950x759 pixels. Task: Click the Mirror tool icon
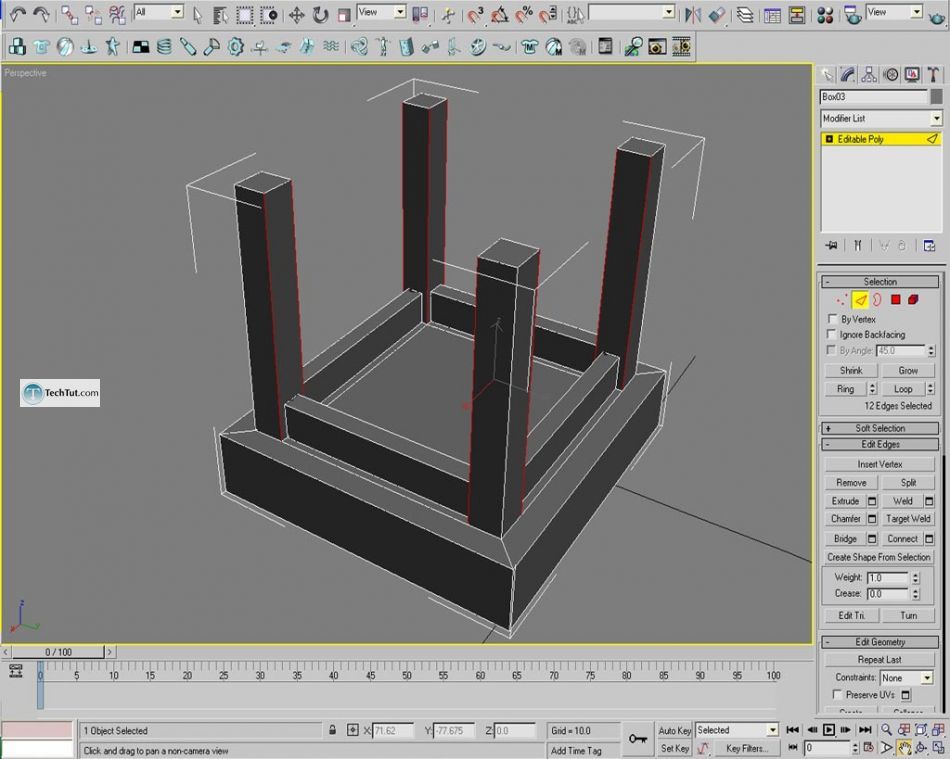(x=693, y=15)
